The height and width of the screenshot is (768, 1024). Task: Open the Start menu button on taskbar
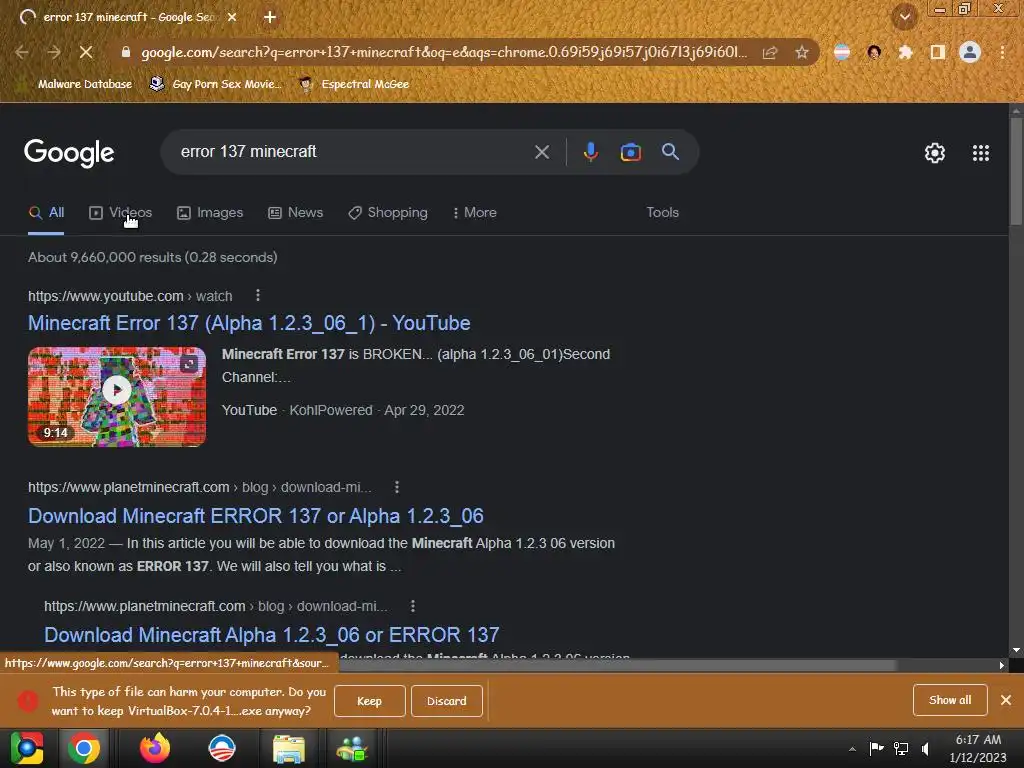pos(27,748)
